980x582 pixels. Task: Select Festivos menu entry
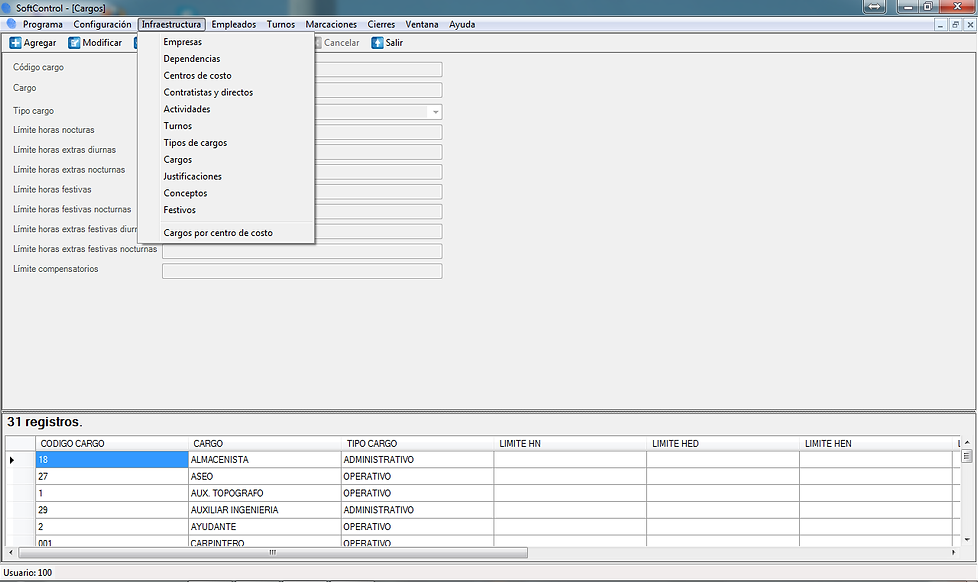(x=226, y=211)
